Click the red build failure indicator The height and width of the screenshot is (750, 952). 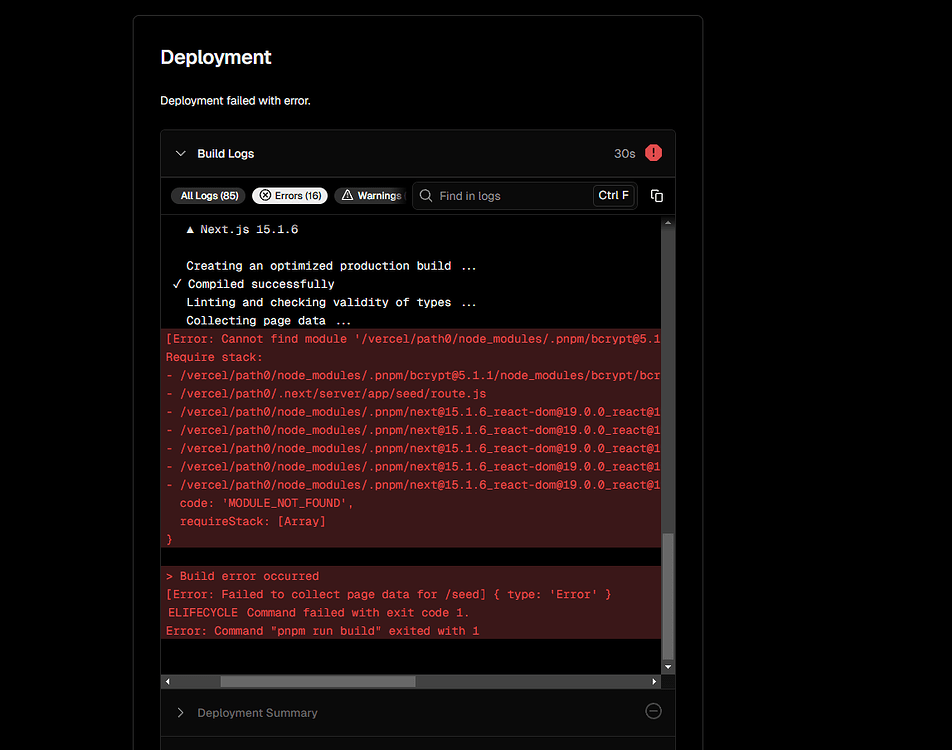coord(653,153)
